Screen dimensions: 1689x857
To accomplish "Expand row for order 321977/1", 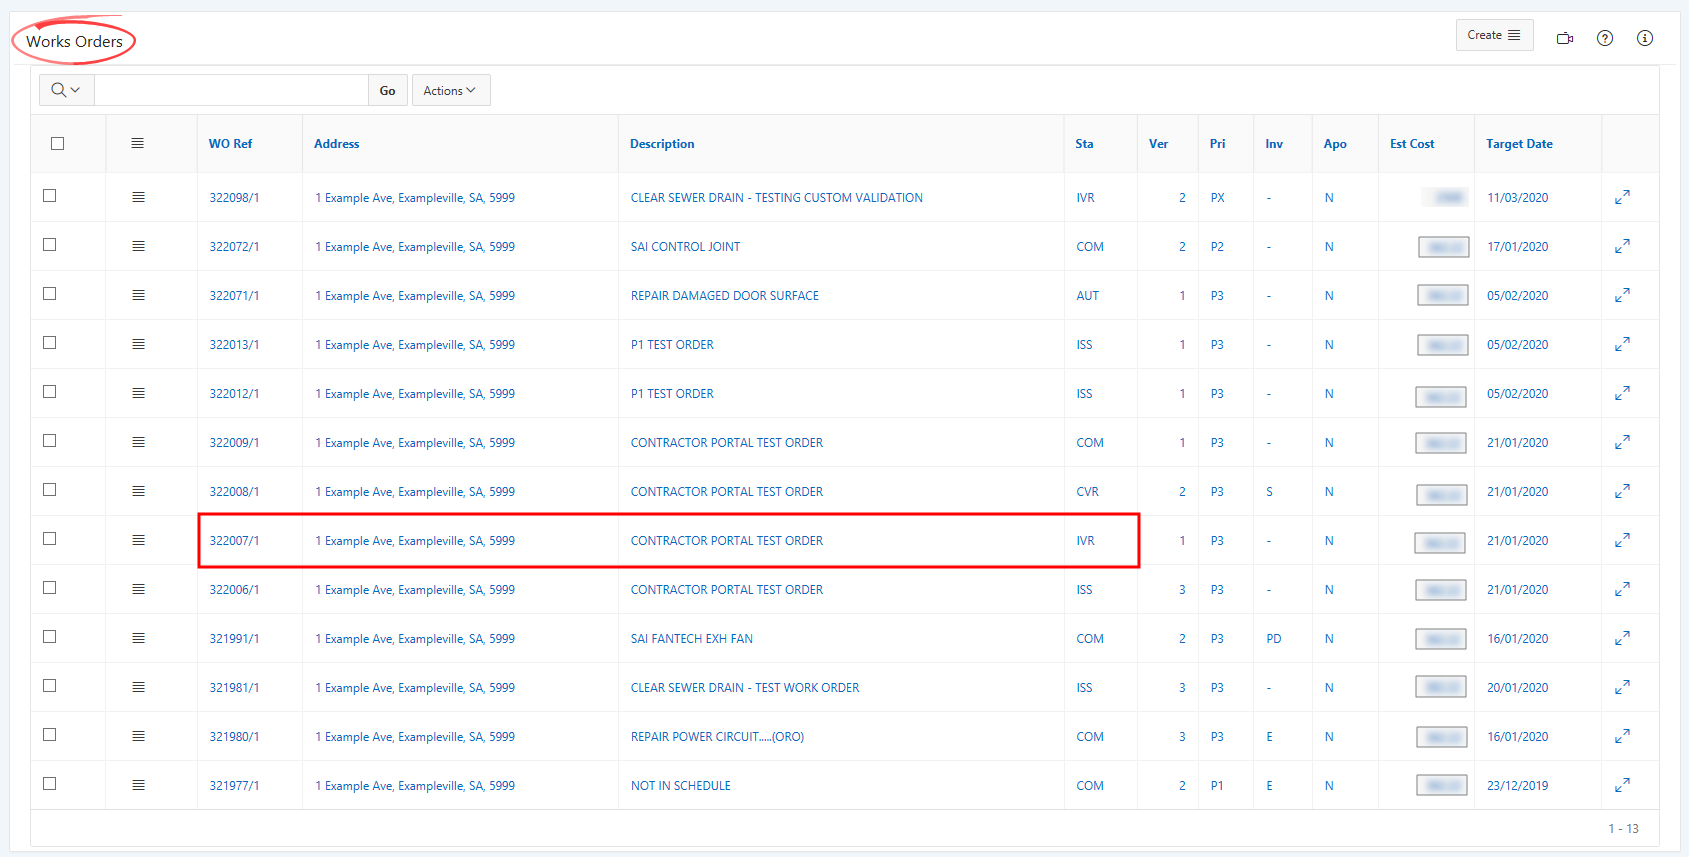I will pos(1622,785).
